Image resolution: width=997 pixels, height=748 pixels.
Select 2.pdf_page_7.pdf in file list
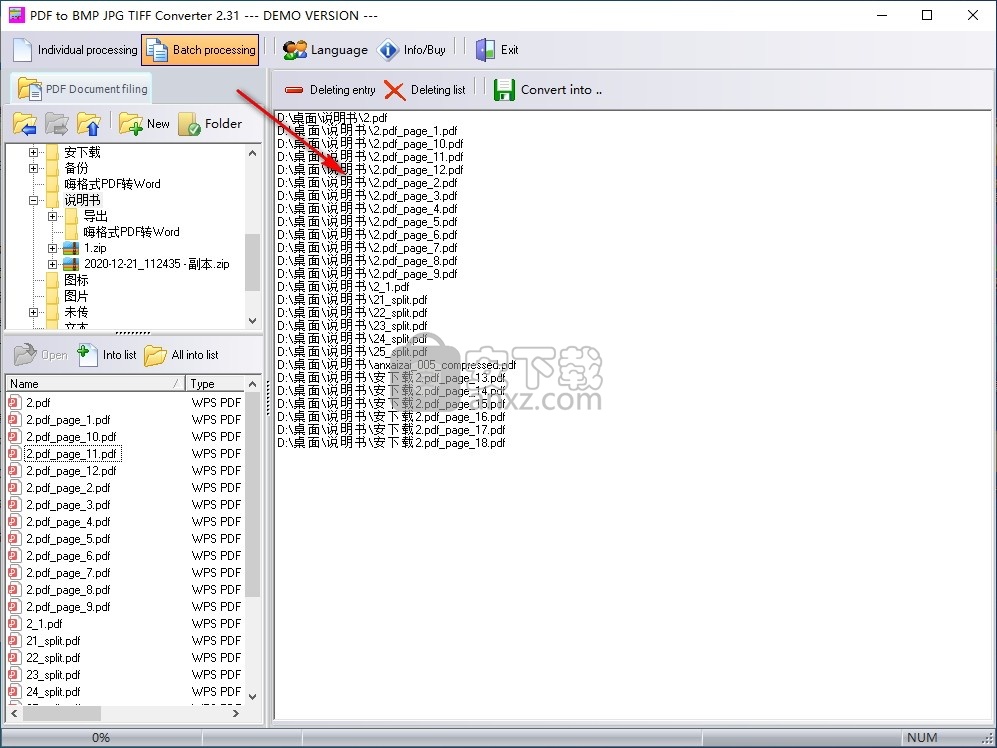(68, 573)
